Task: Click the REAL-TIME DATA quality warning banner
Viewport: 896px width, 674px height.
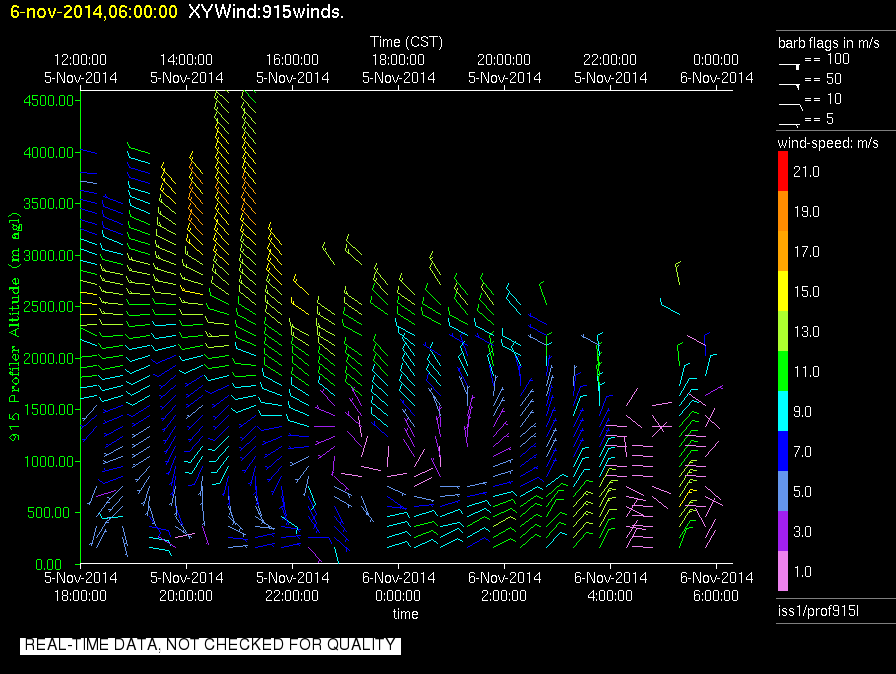Action: [x=210, y=645]
